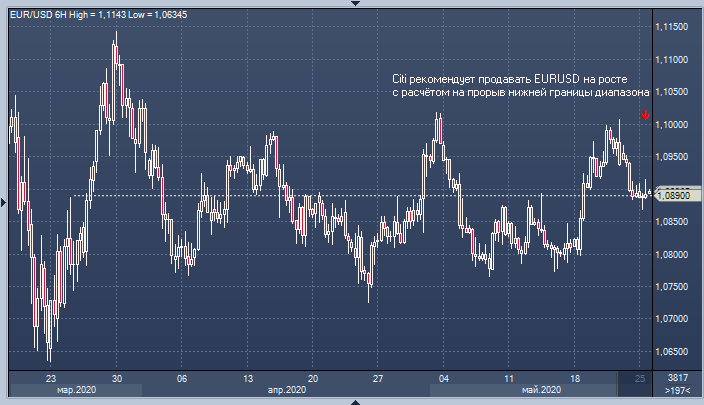Click the date 18 on time axis
The width and height of the screenshot is (704, 405).
574,379
